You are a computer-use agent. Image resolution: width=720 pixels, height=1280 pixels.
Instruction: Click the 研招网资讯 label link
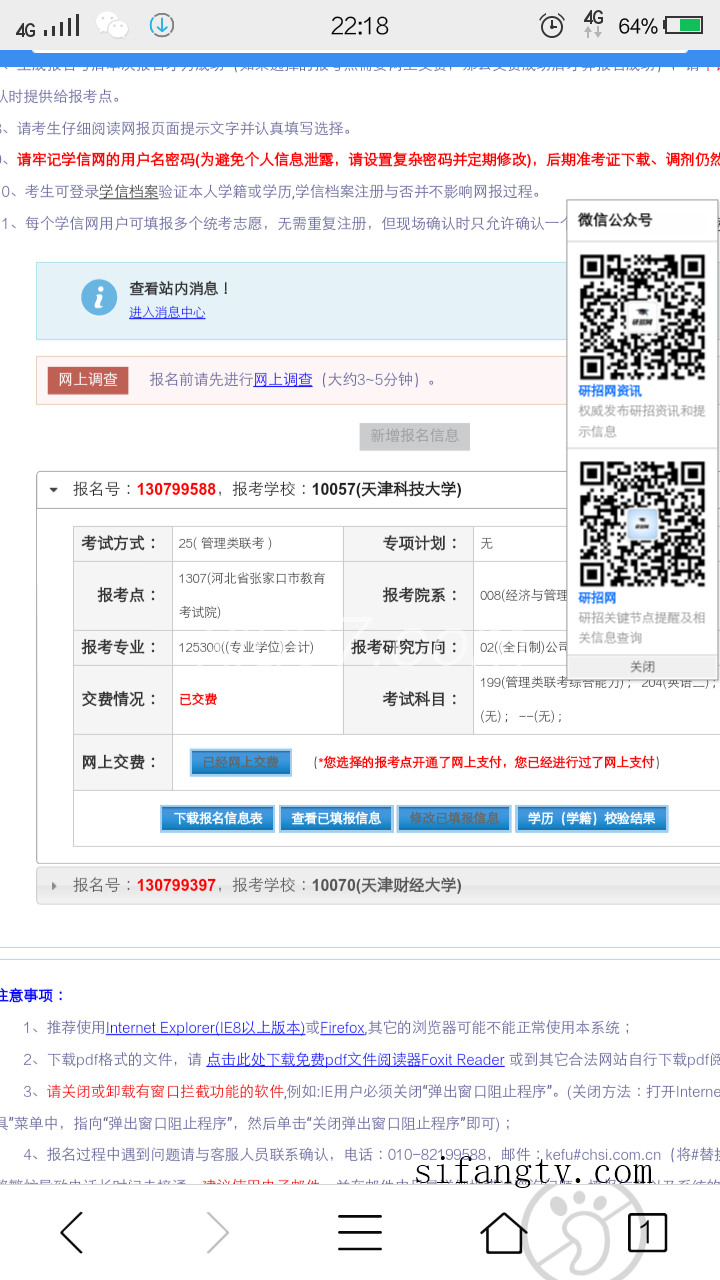coord(610,391)
